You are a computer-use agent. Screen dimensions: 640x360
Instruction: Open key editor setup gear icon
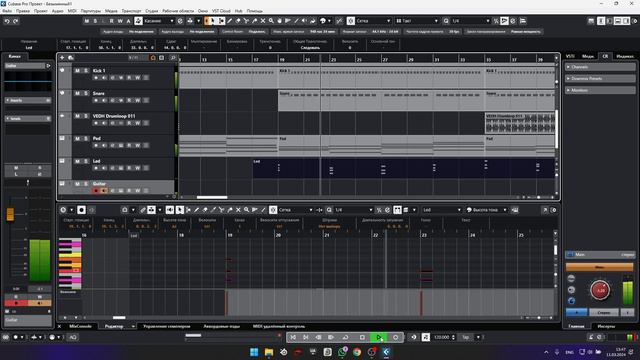553,210
